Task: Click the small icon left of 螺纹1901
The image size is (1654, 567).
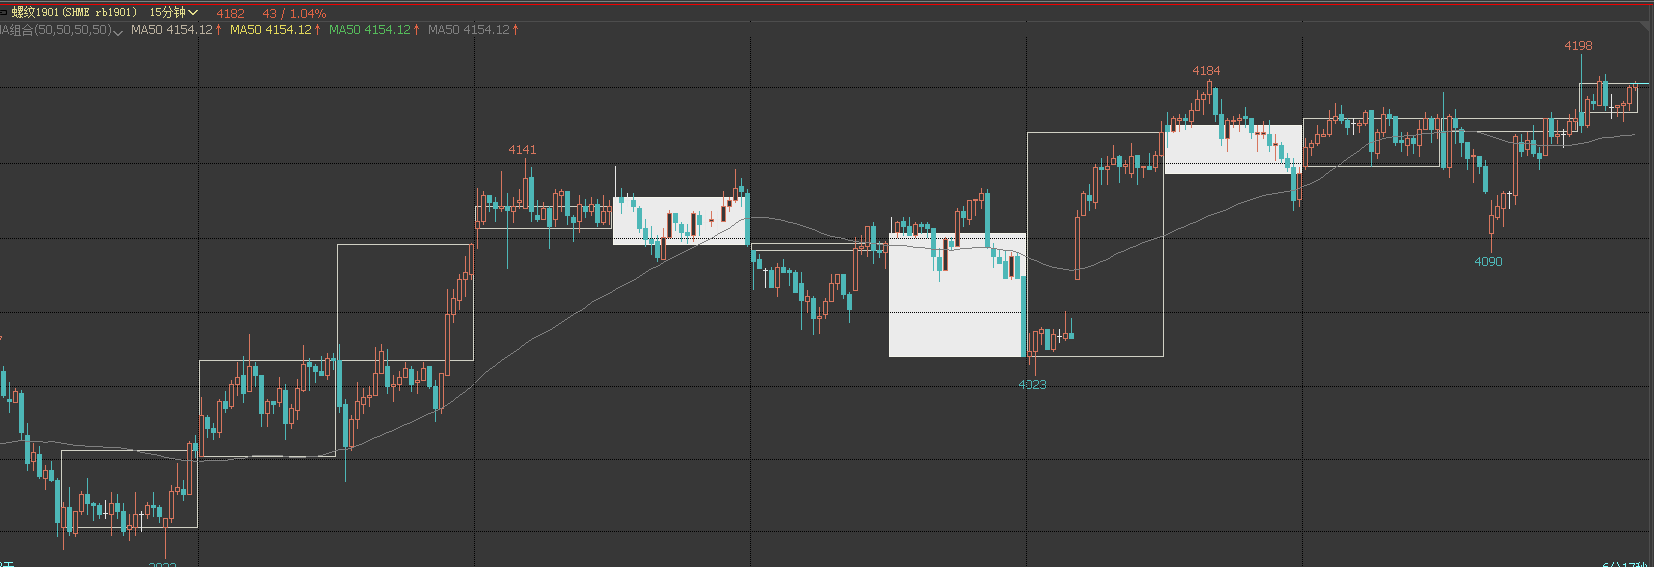Action: click(x=4, y=13)
